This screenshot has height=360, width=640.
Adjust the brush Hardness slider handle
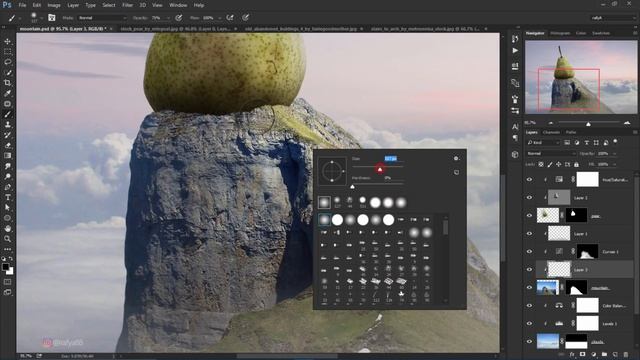click(x=353, y=187)
